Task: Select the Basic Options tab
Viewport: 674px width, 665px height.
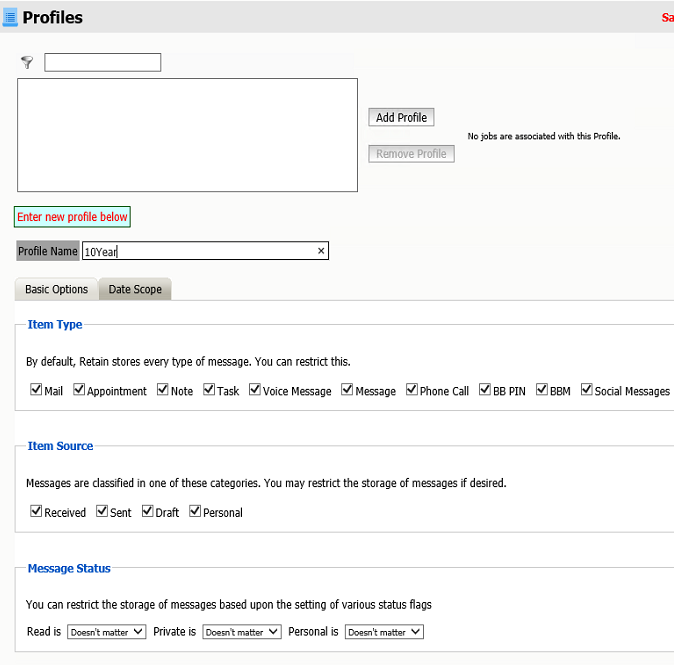Action: [x=57, y=290]
